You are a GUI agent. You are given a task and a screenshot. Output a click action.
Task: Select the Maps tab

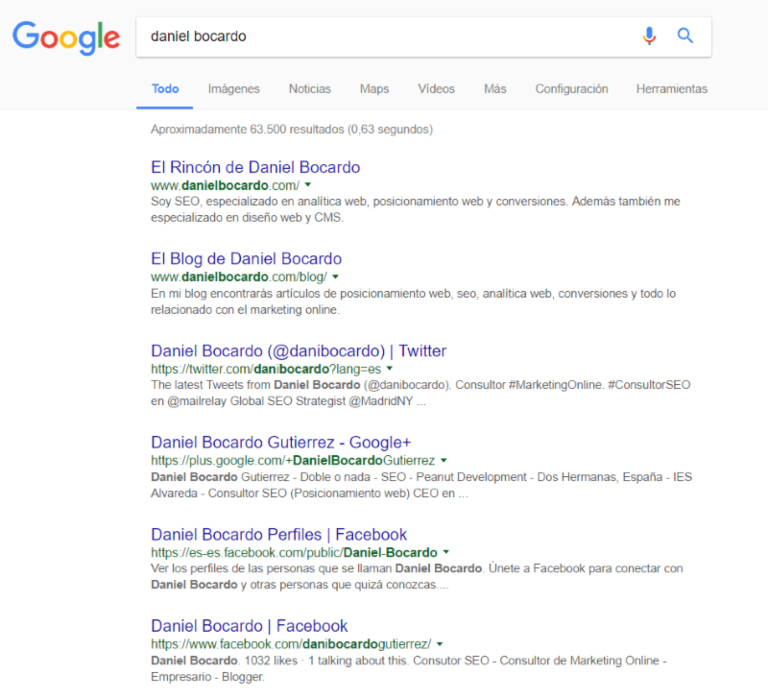374,89
